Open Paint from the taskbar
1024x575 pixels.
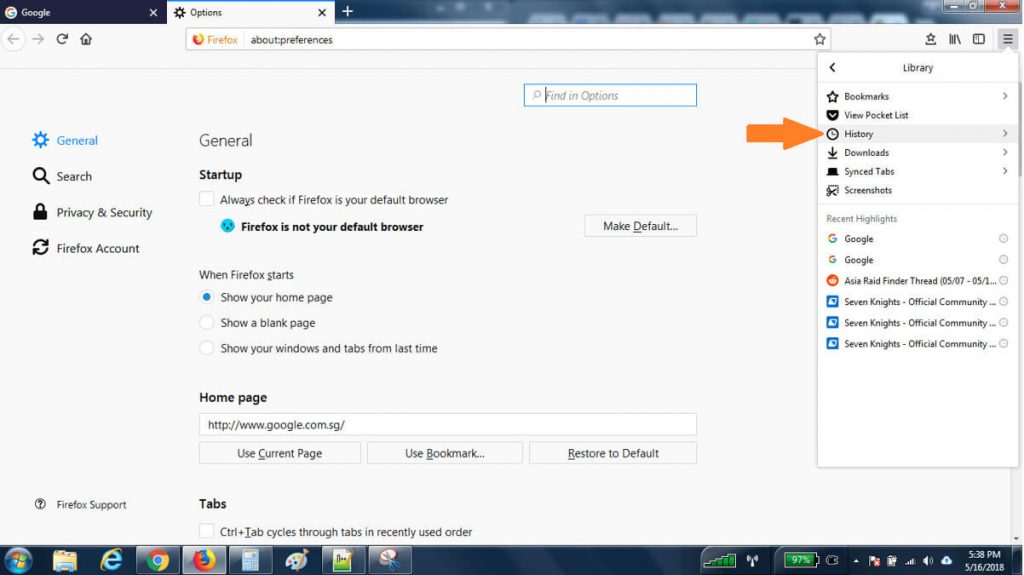click(296, 561)
